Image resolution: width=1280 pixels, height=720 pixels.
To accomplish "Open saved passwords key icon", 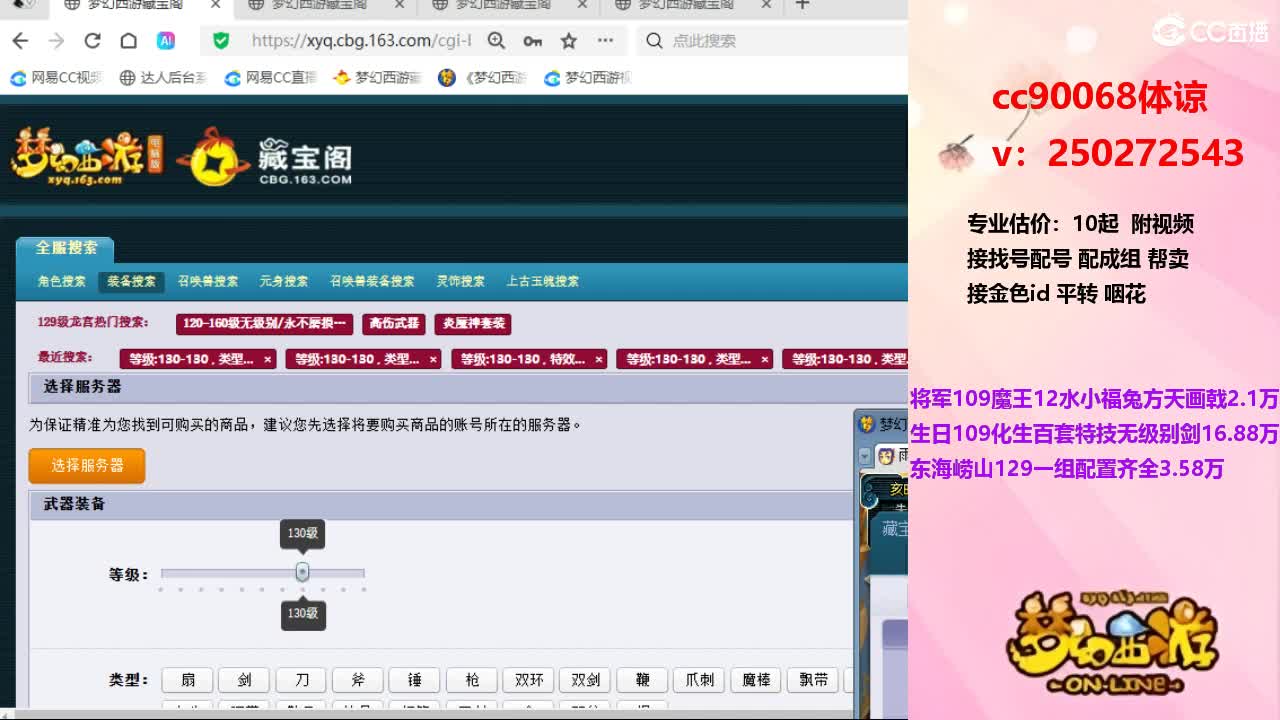I will tap(532, 41).
